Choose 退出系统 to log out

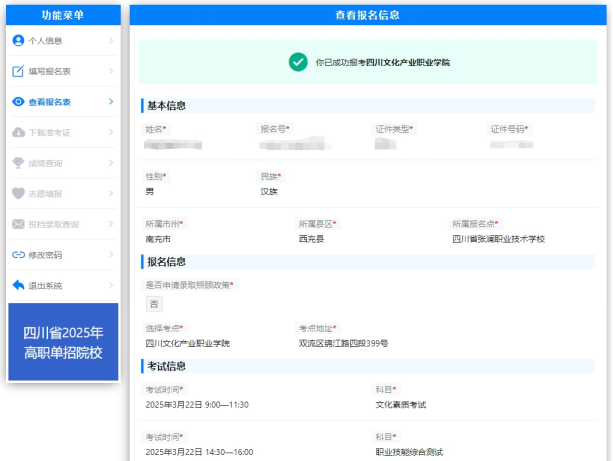pyautogui.click(x=63, y=285)
